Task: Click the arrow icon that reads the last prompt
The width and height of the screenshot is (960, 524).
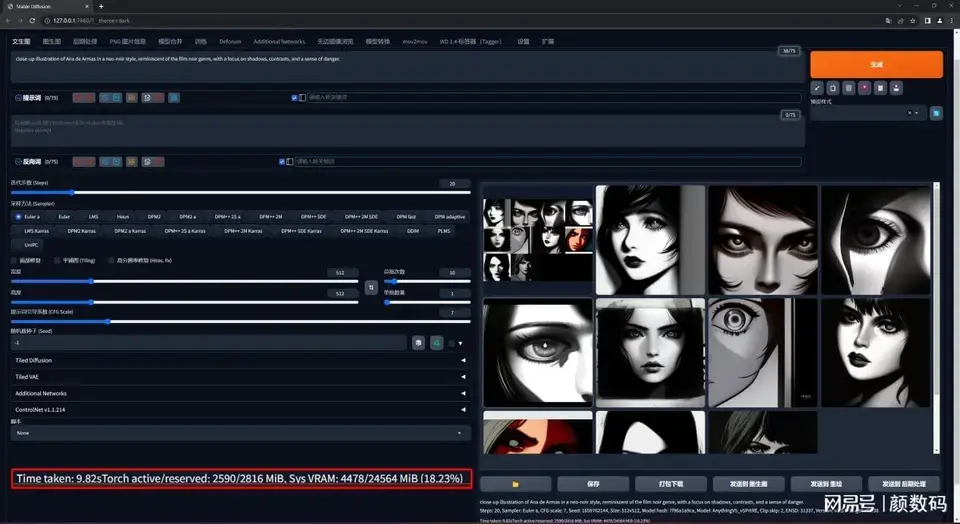Action: 817,88
